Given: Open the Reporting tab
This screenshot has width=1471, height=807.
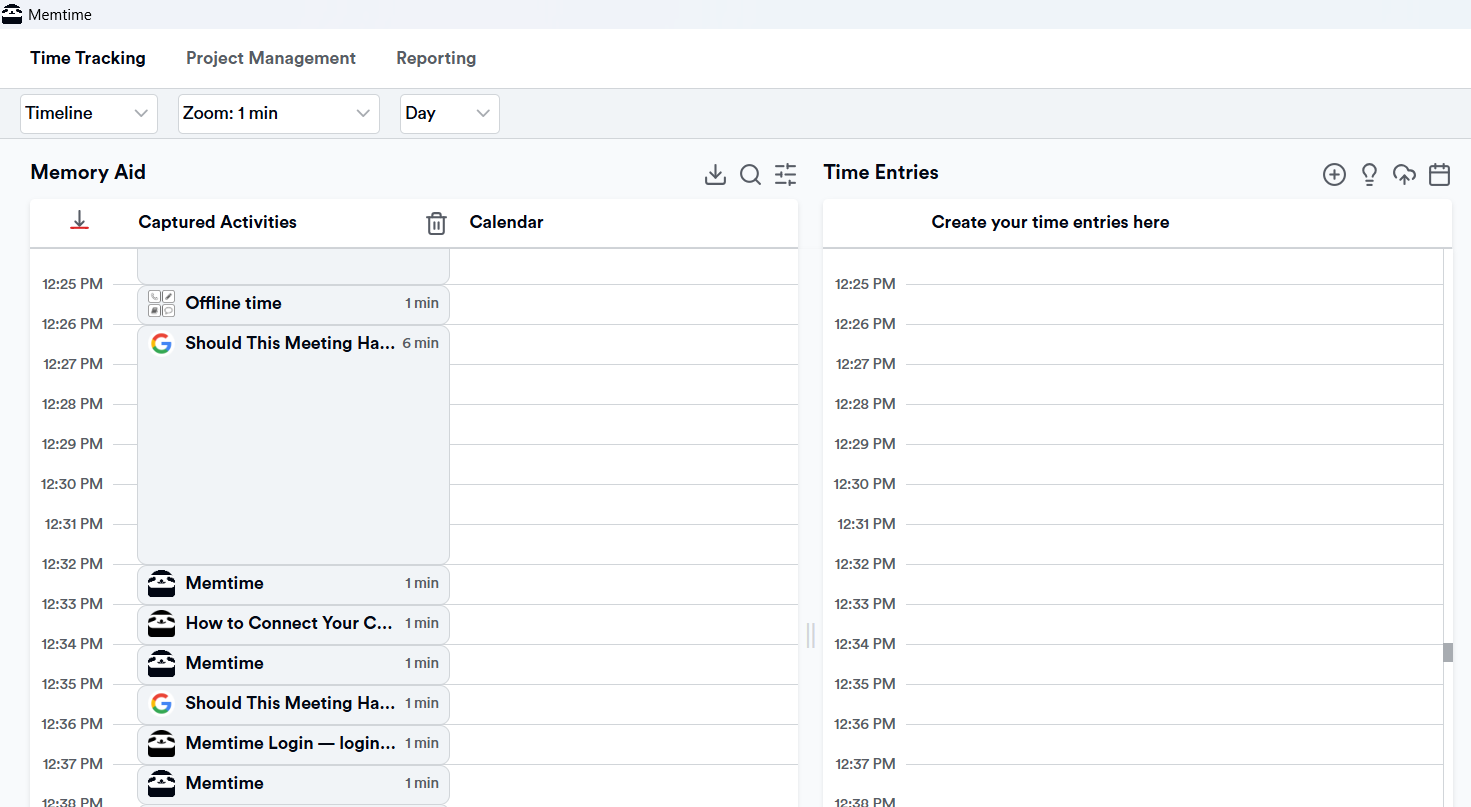Looking at the screenshot, I should [436, 58].
